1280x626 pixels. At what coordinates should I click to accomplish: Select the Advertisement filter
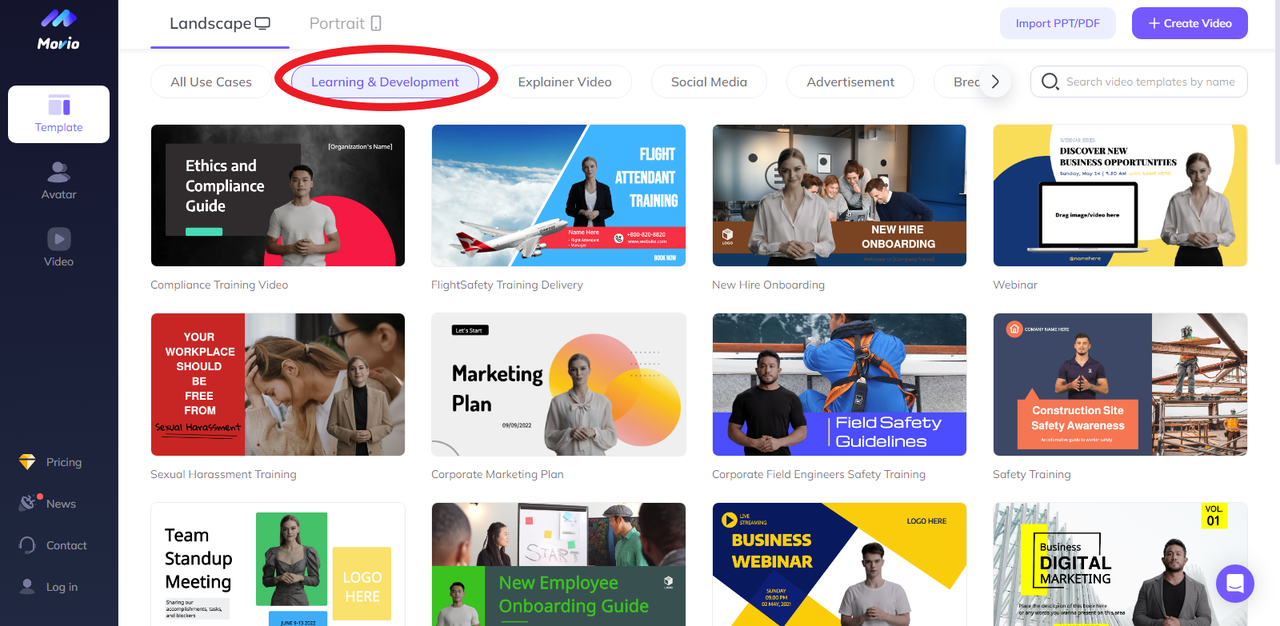(851, 82)
